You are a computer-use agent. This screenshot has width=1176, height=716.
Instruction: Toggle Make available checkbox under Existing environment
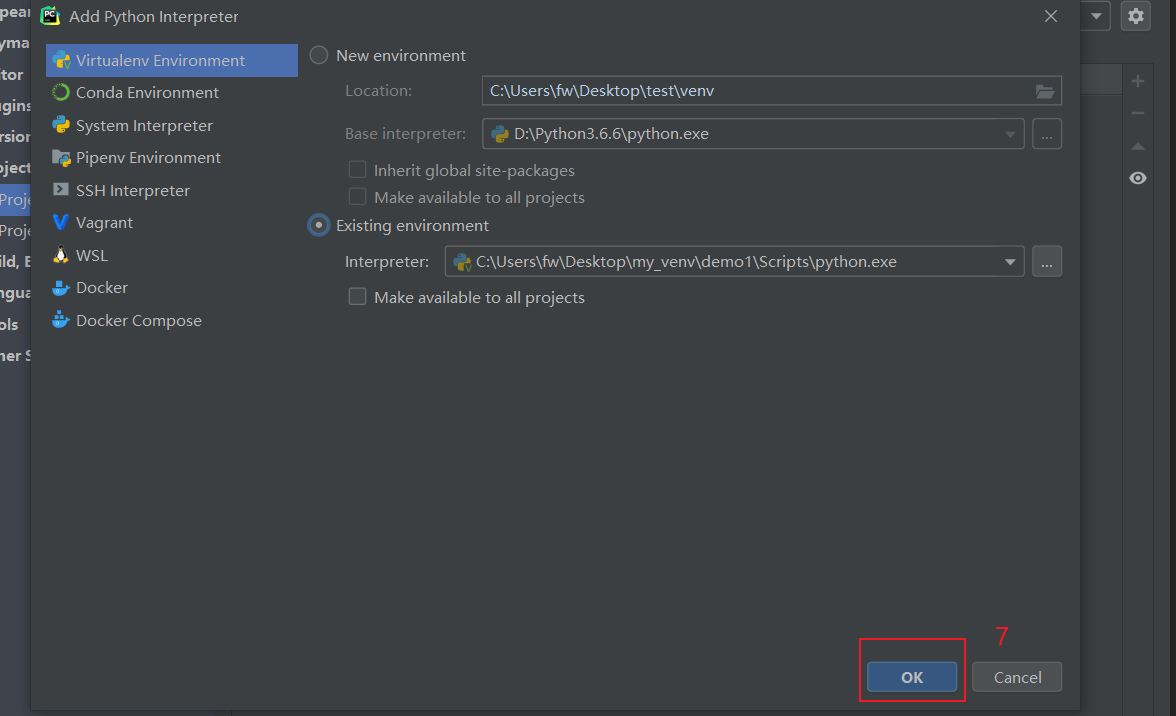[x=358, y=297]
